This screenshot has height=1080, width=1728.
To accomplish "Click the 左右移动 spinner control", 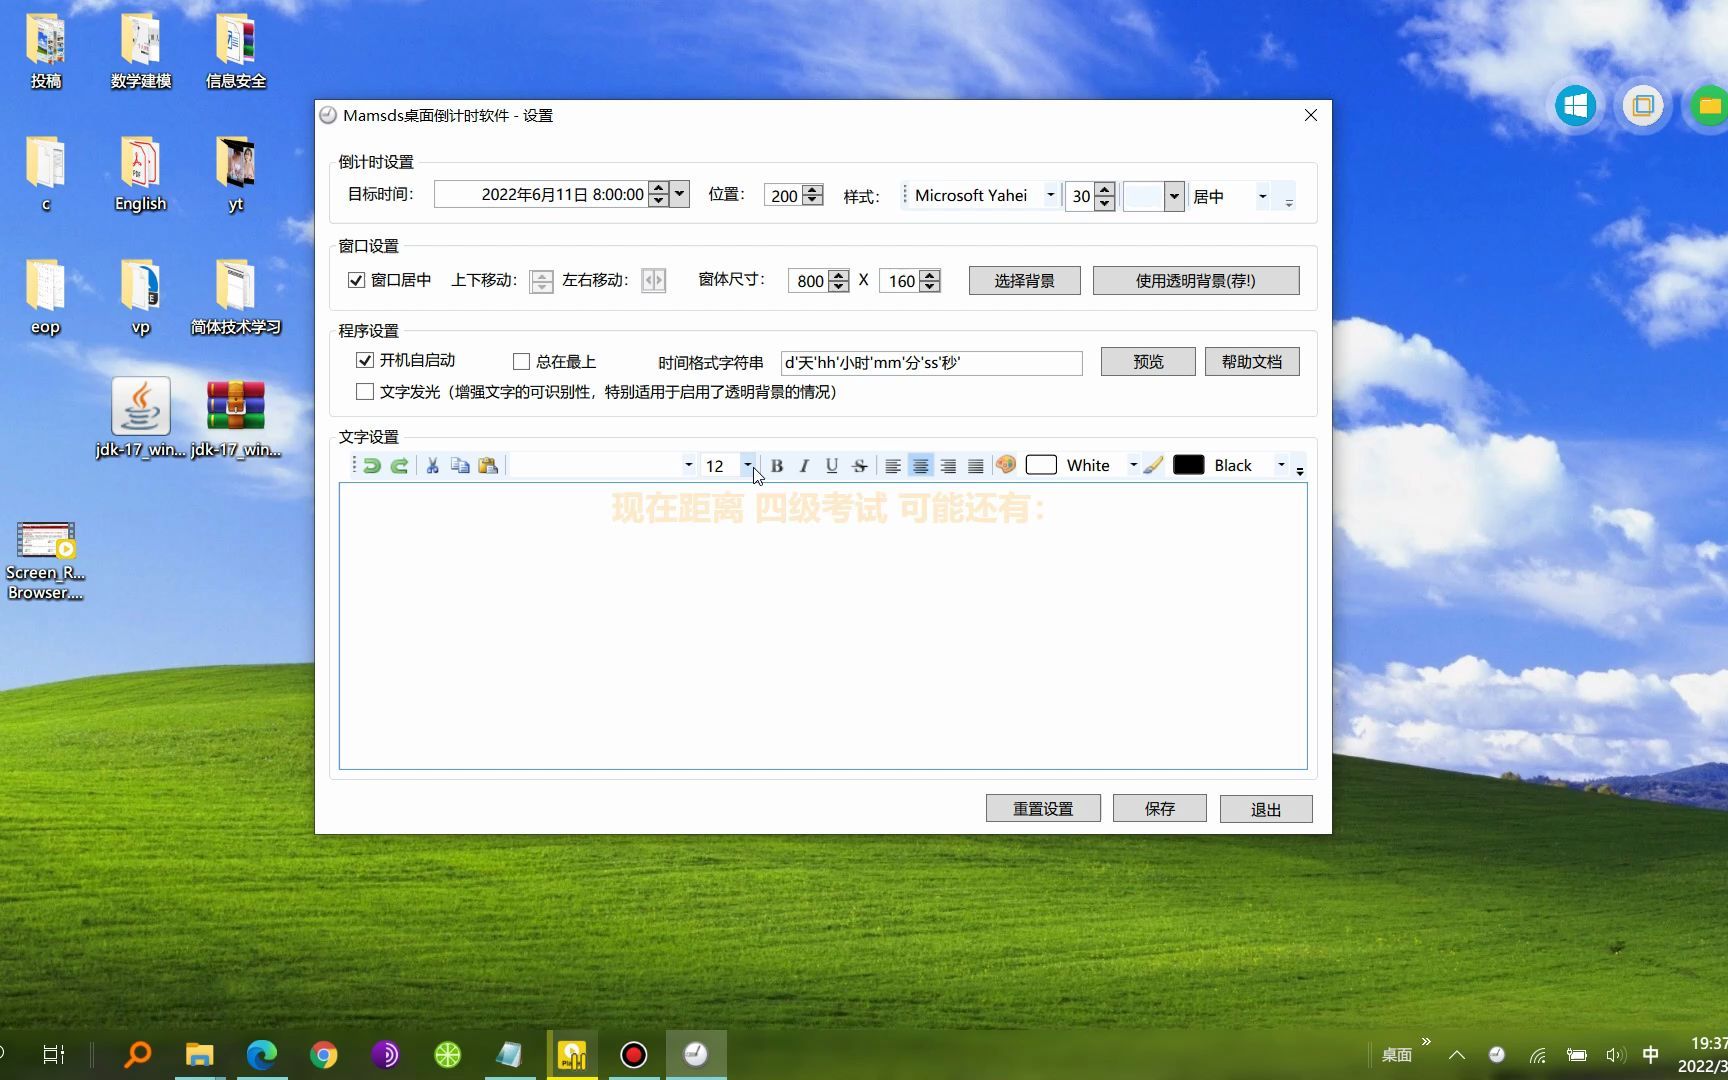I will point(654,281).
